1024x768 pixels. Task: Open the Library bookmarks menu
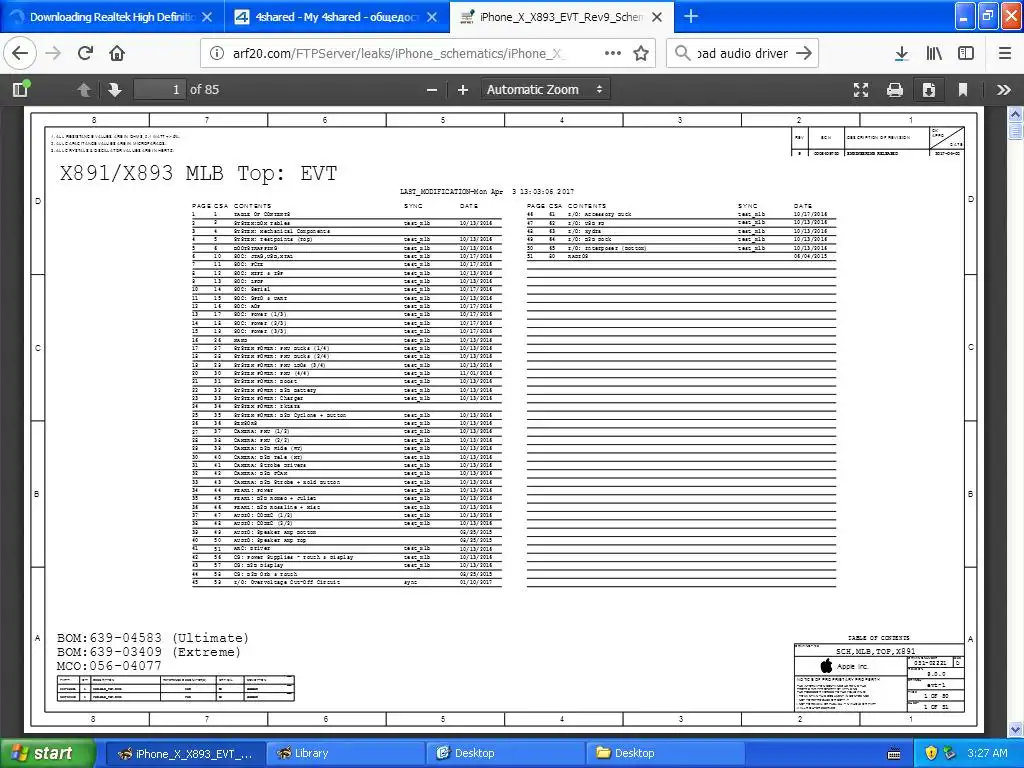(x=934, y=53)
